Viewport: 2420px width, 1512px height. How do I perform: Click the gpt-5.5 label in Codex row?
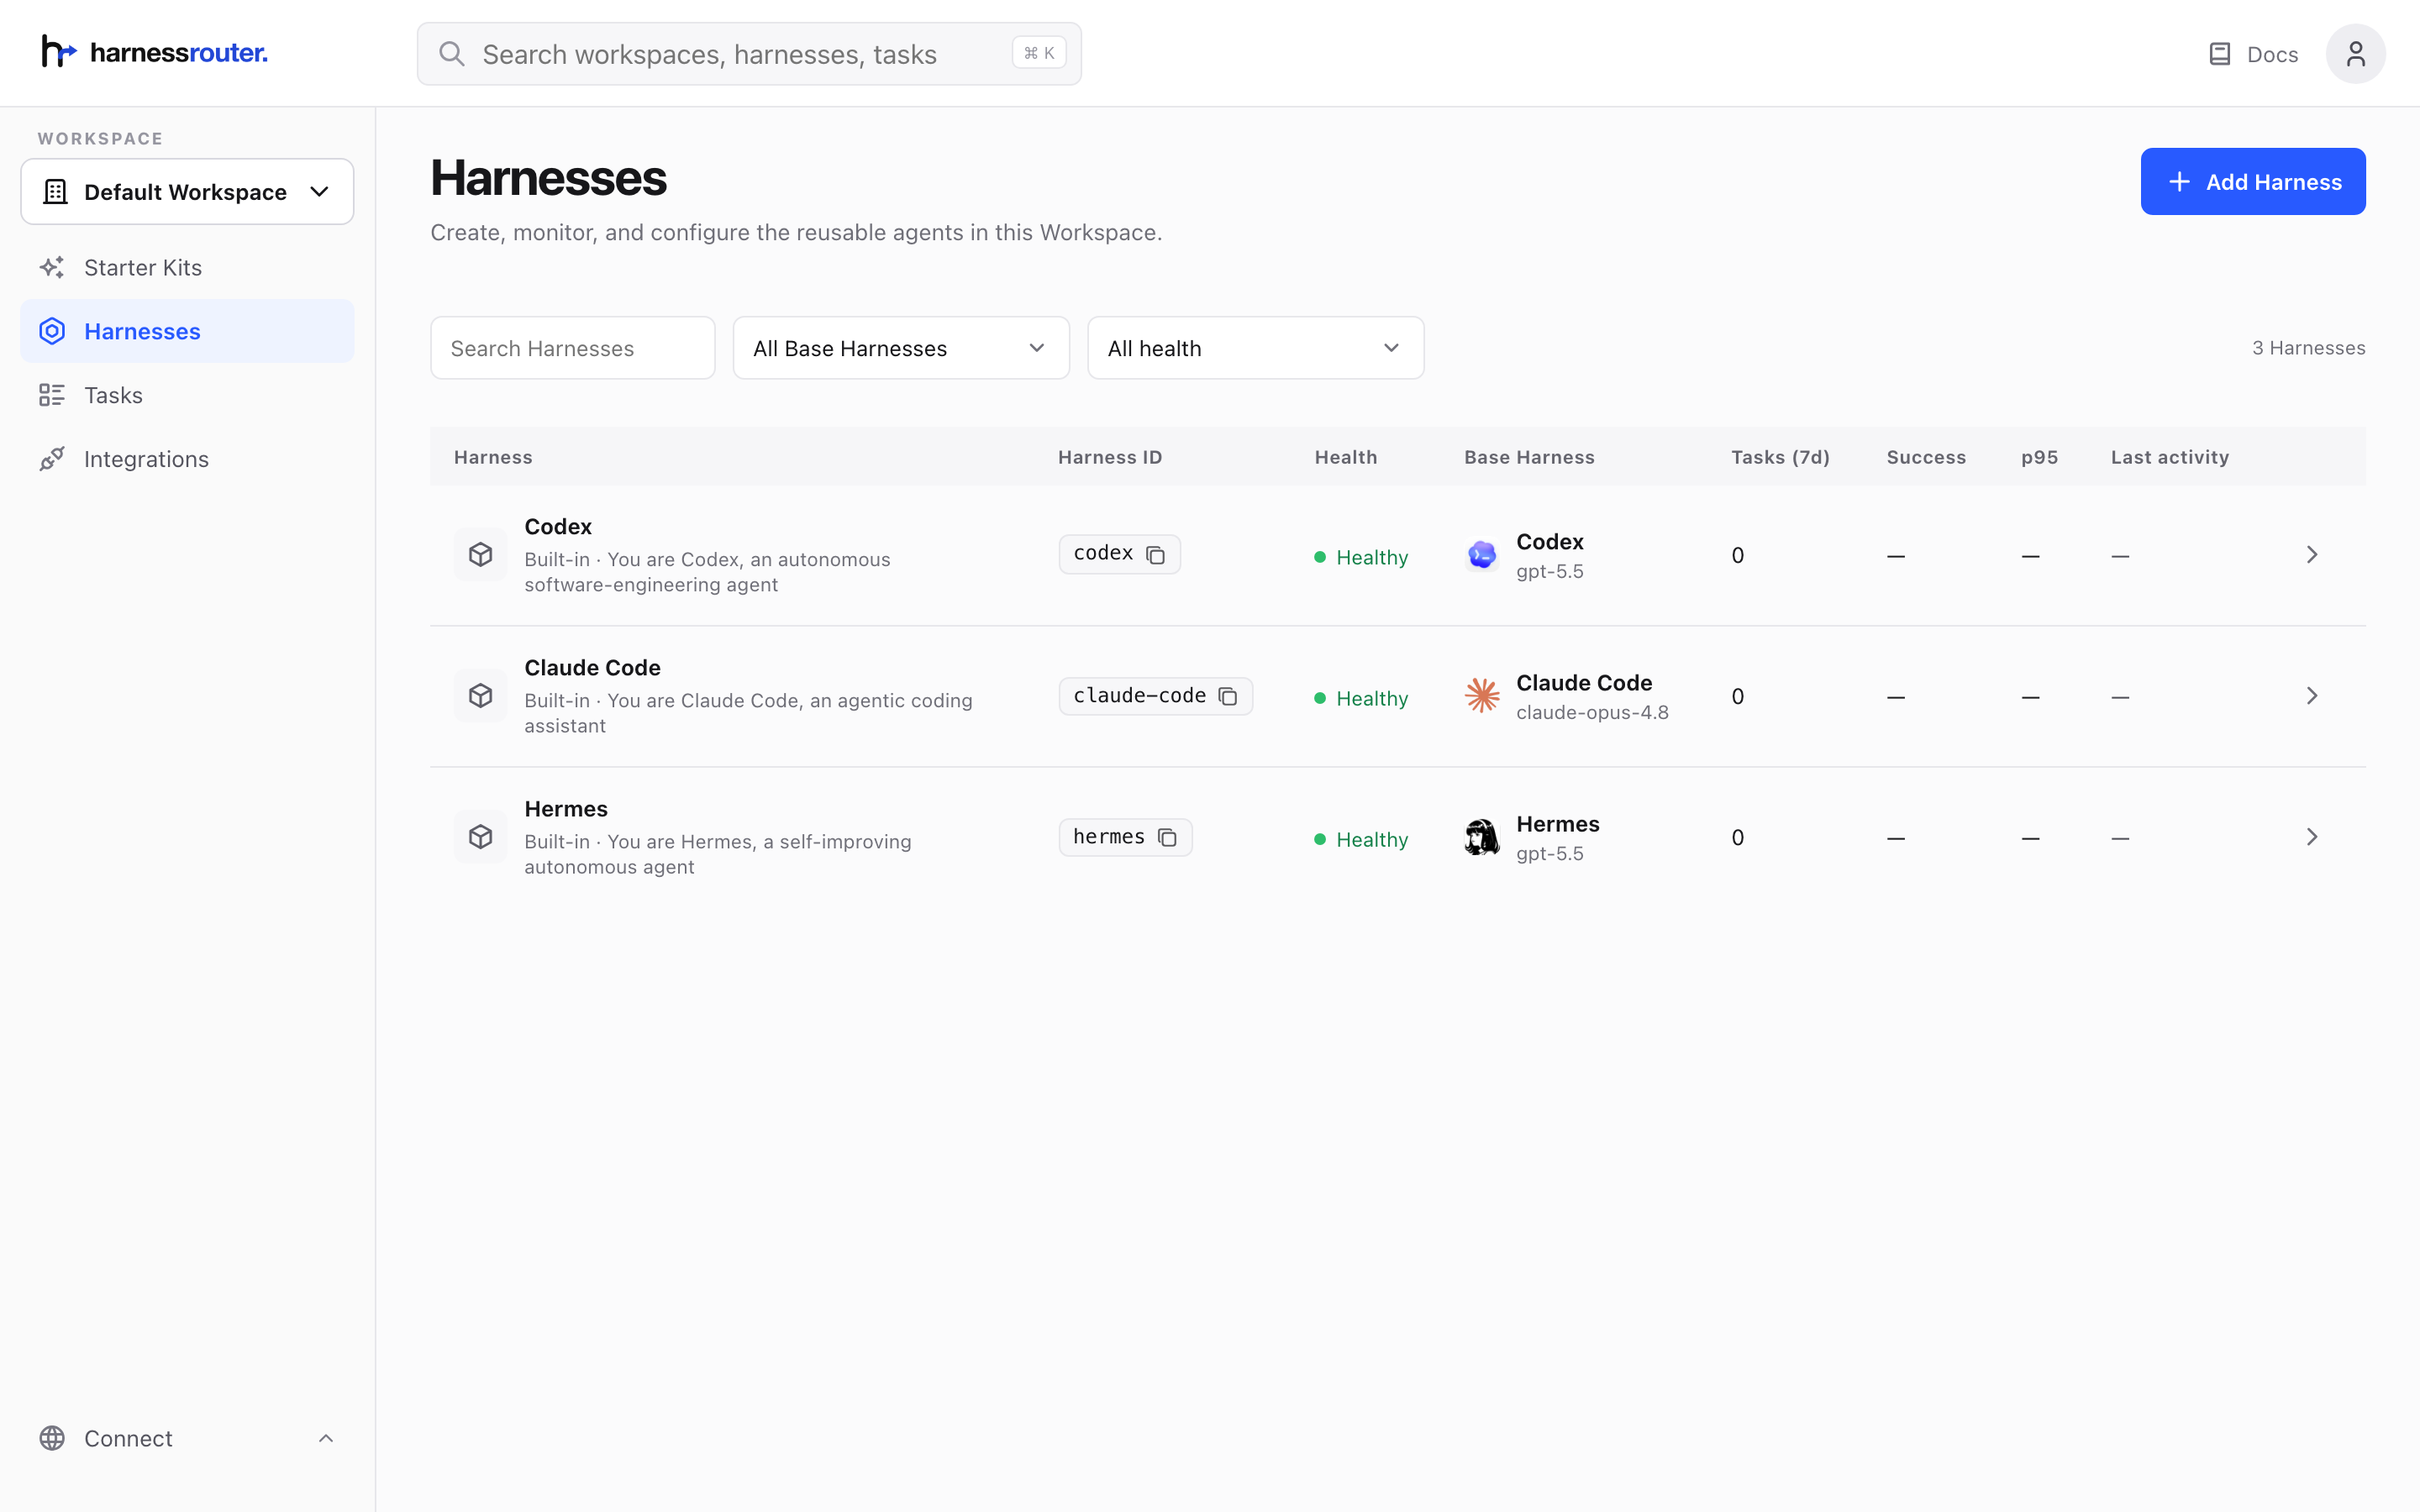click(x=1550, y=571)
